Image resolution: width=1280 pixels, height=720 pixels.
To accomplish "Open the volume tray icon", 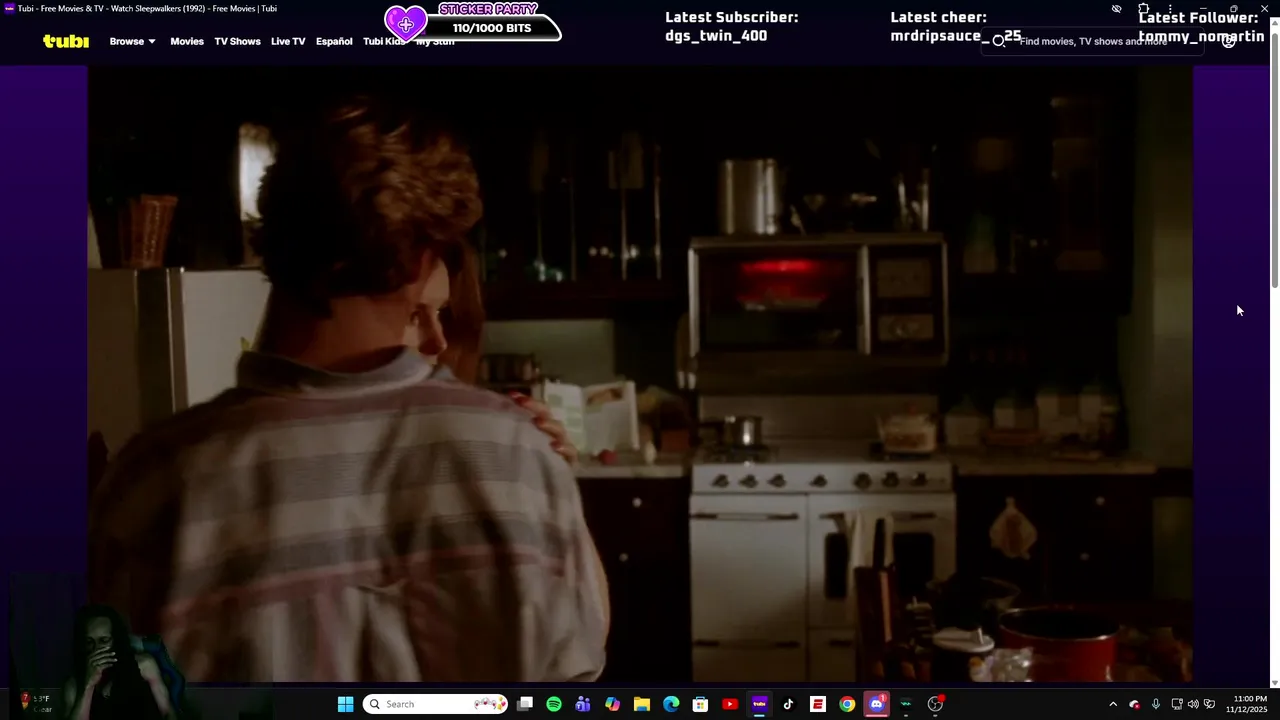I will (x=1193, y=704).
